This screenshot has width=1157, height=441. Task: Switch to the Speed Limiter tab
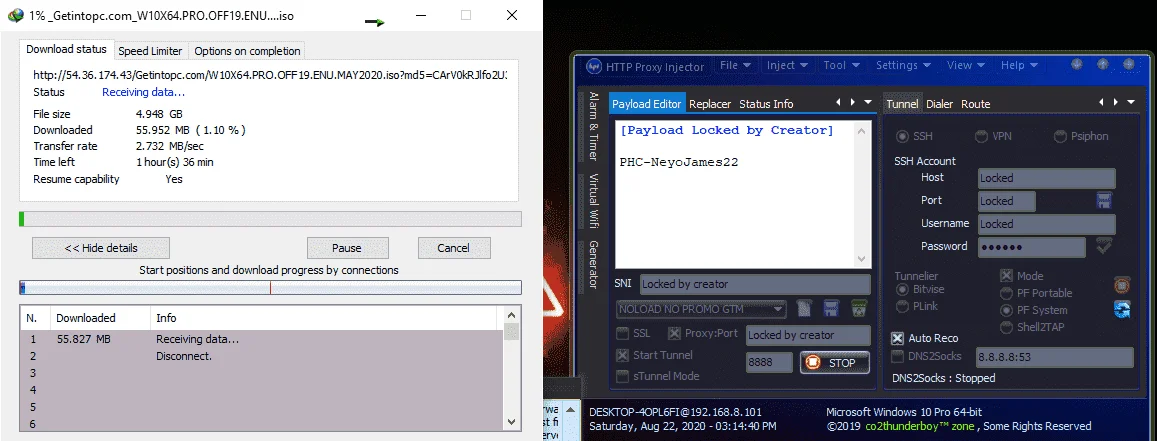[x=150, y=51]
